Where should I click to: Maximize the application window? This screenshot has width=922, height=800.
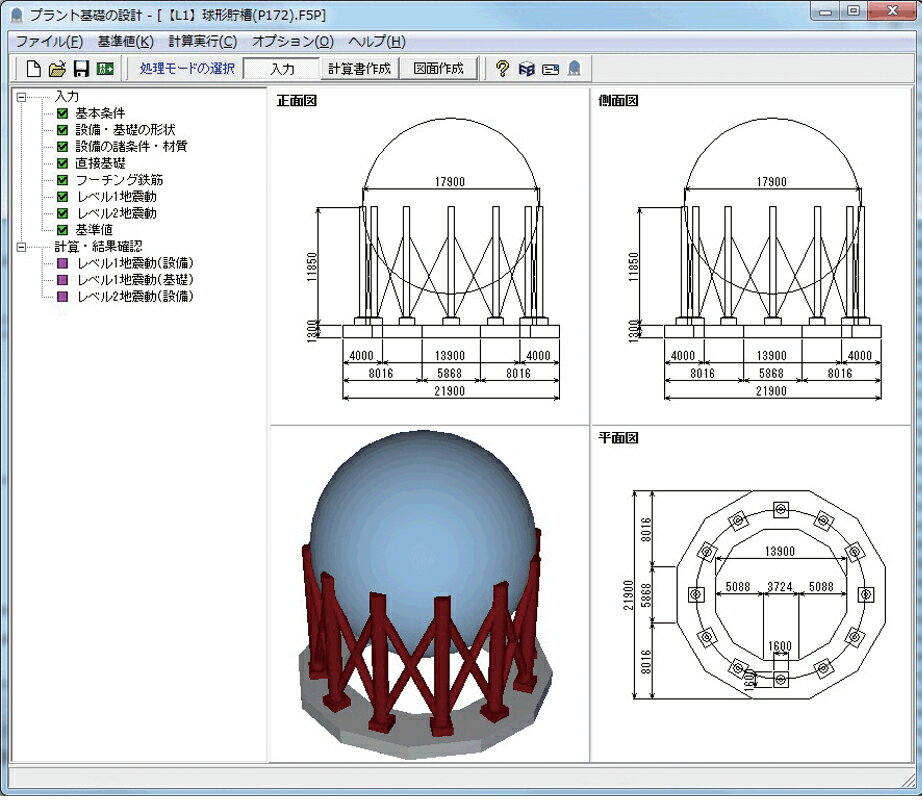[x=854, y=12]
